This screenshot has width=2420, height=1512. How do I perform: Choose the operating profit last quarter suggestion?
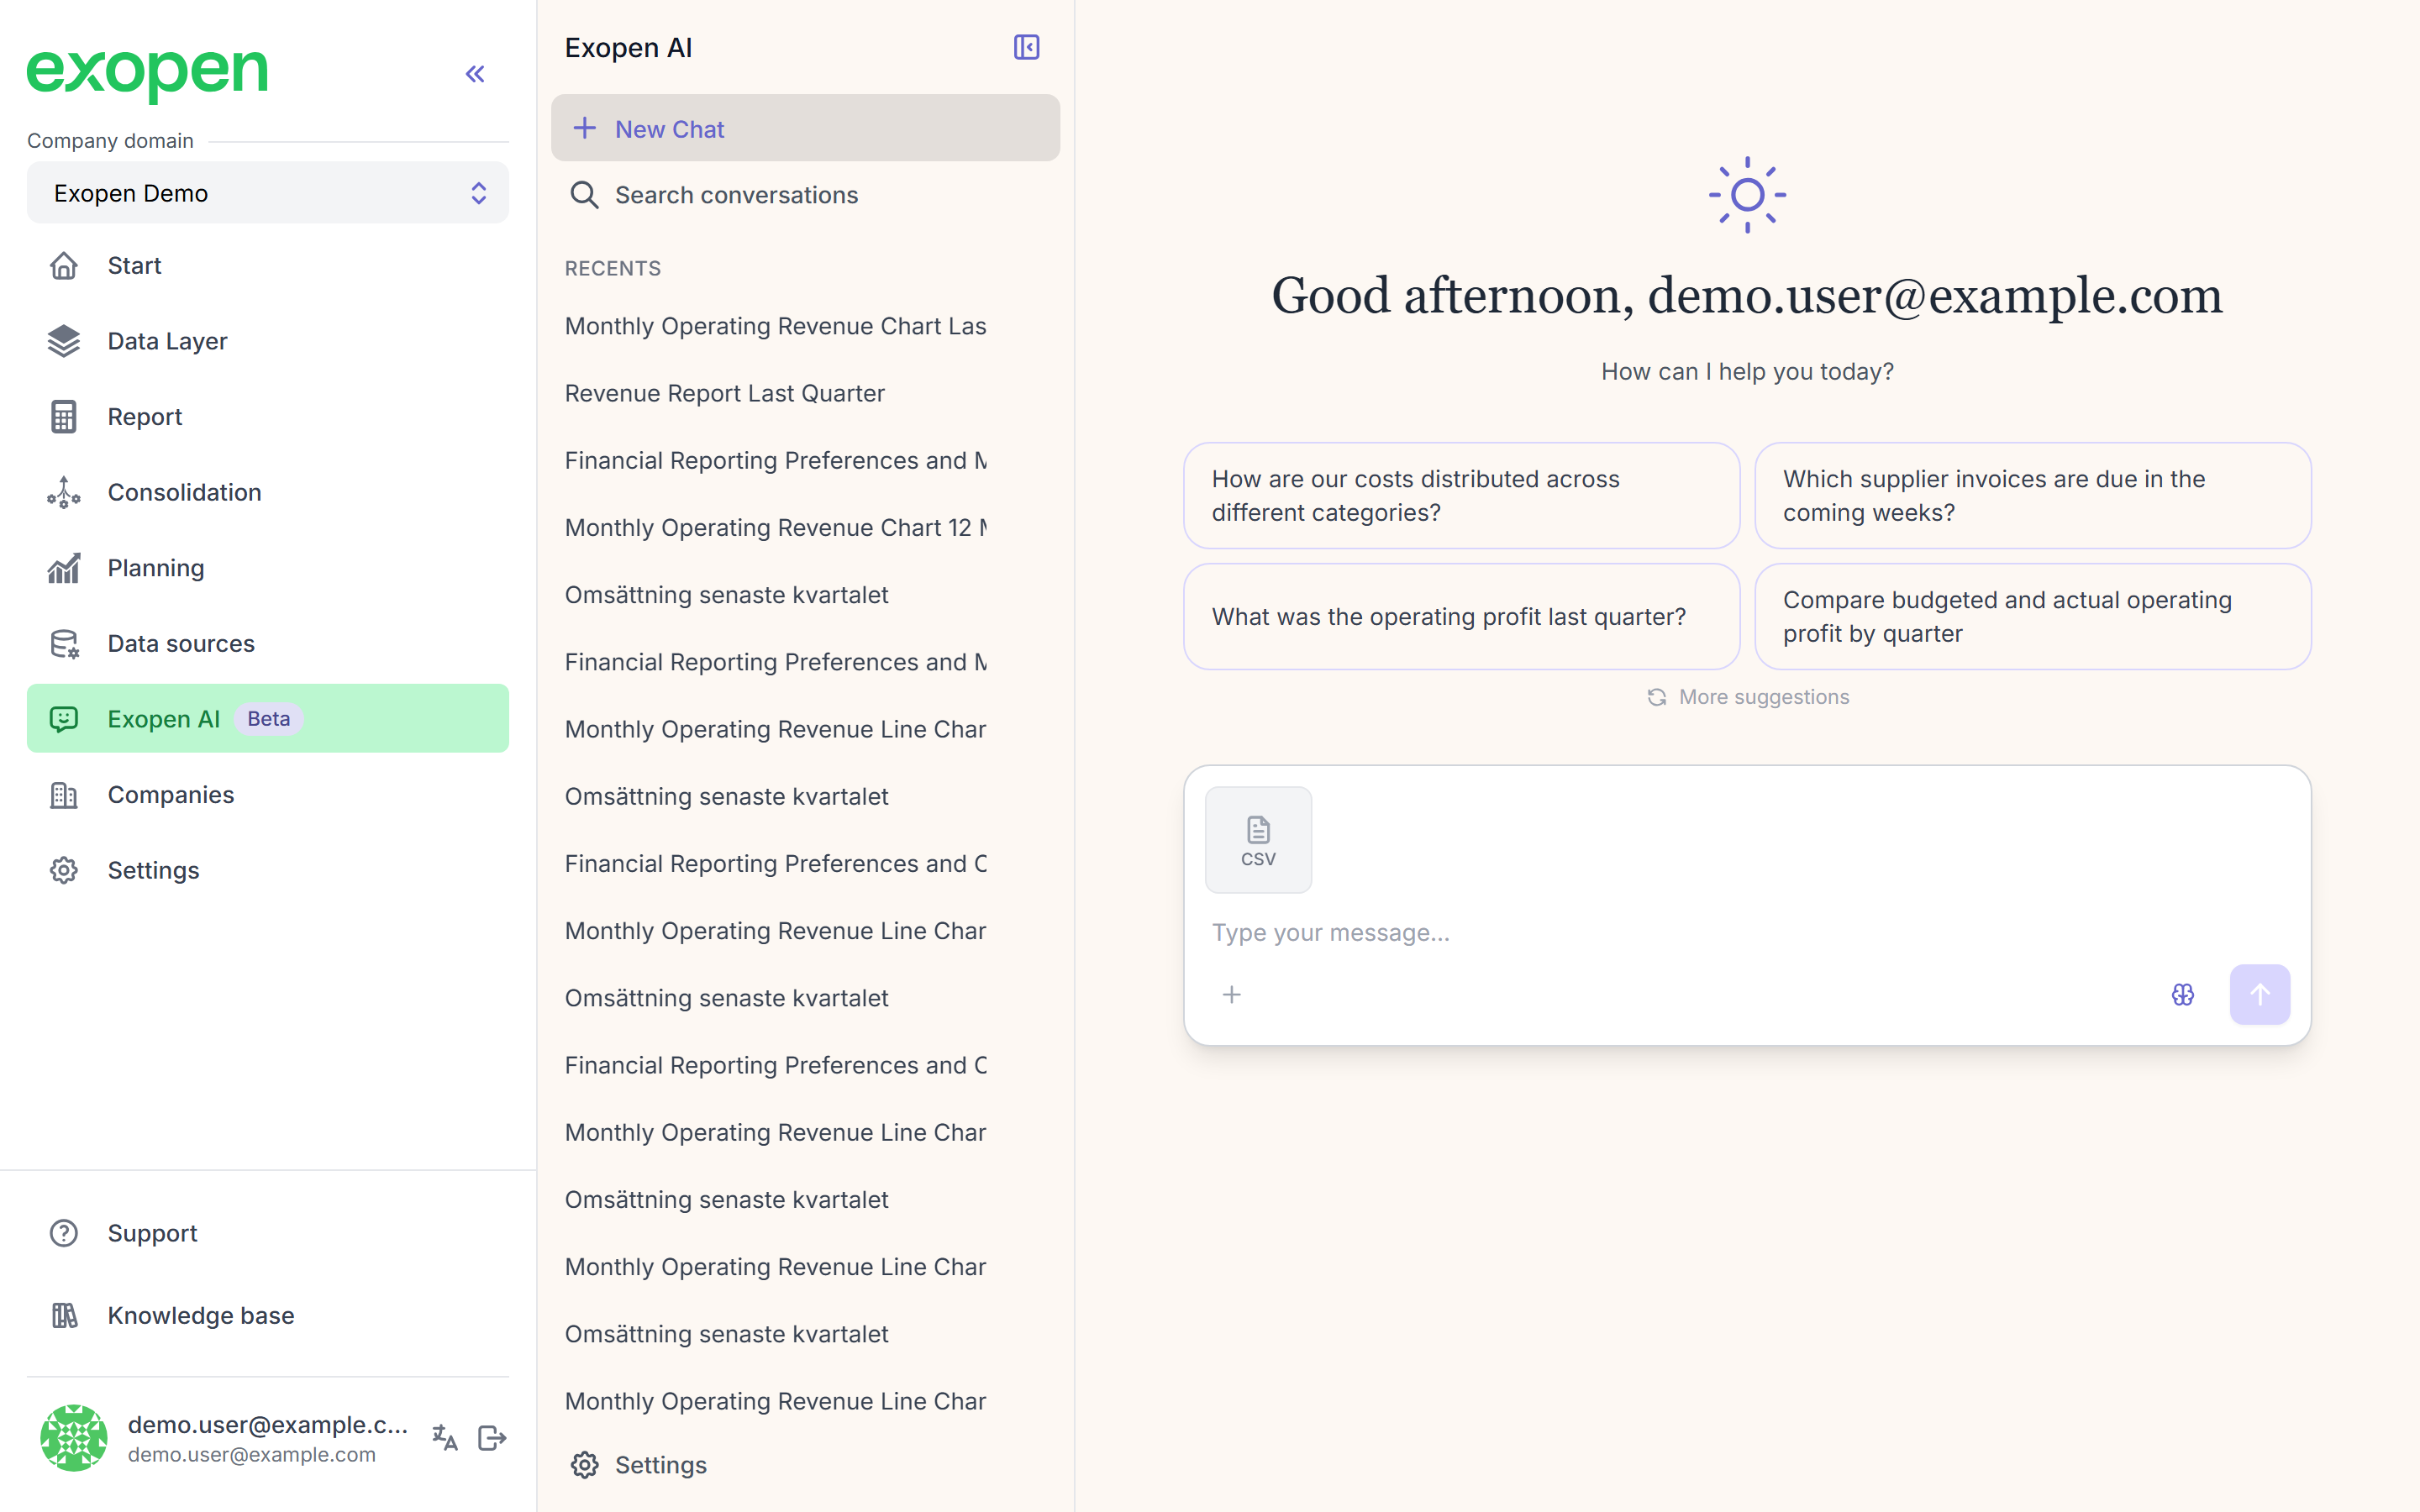[x=1461, y=617]
